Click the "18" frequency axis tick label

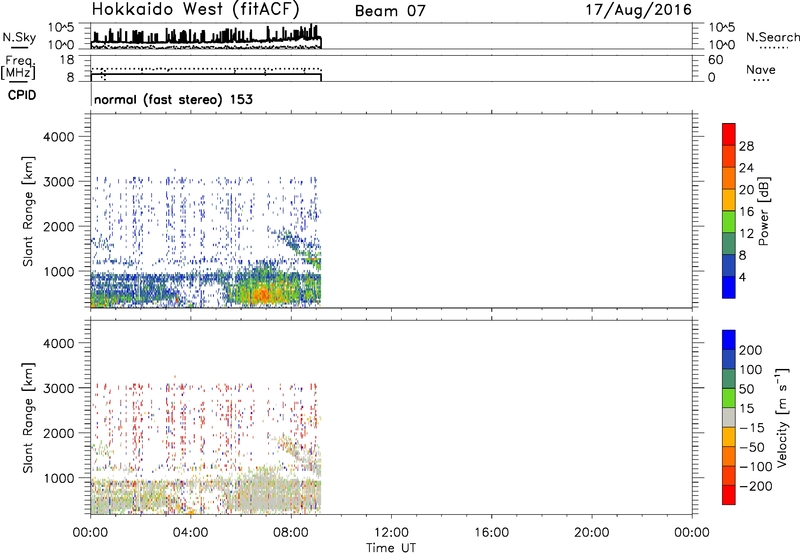(67, 60)
